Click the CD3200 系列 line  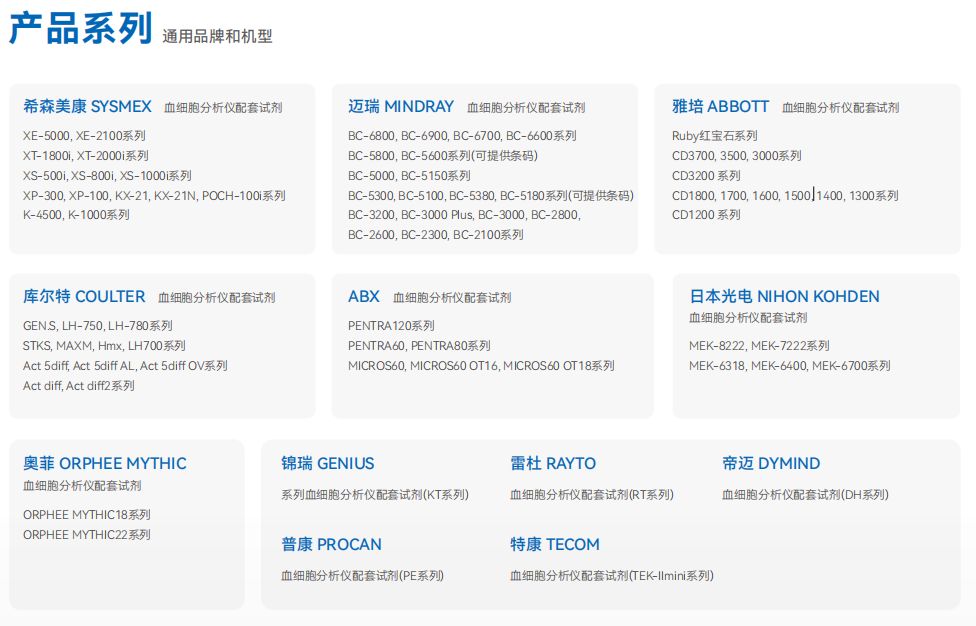(x=706, y=175)
